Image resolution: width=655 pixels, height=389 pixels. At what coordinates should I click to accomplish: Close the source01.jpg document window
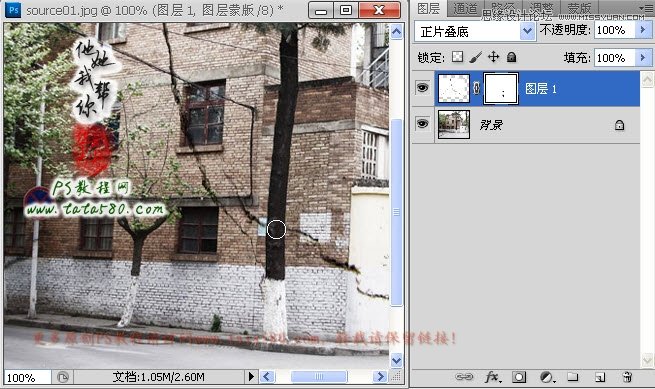pyautogui.click(x=379, y=10)
